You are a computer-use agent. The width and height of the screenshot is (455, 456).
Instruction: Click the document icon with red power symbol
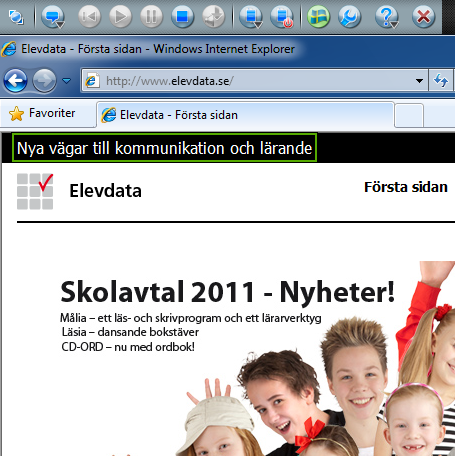(x=282, y=17)
